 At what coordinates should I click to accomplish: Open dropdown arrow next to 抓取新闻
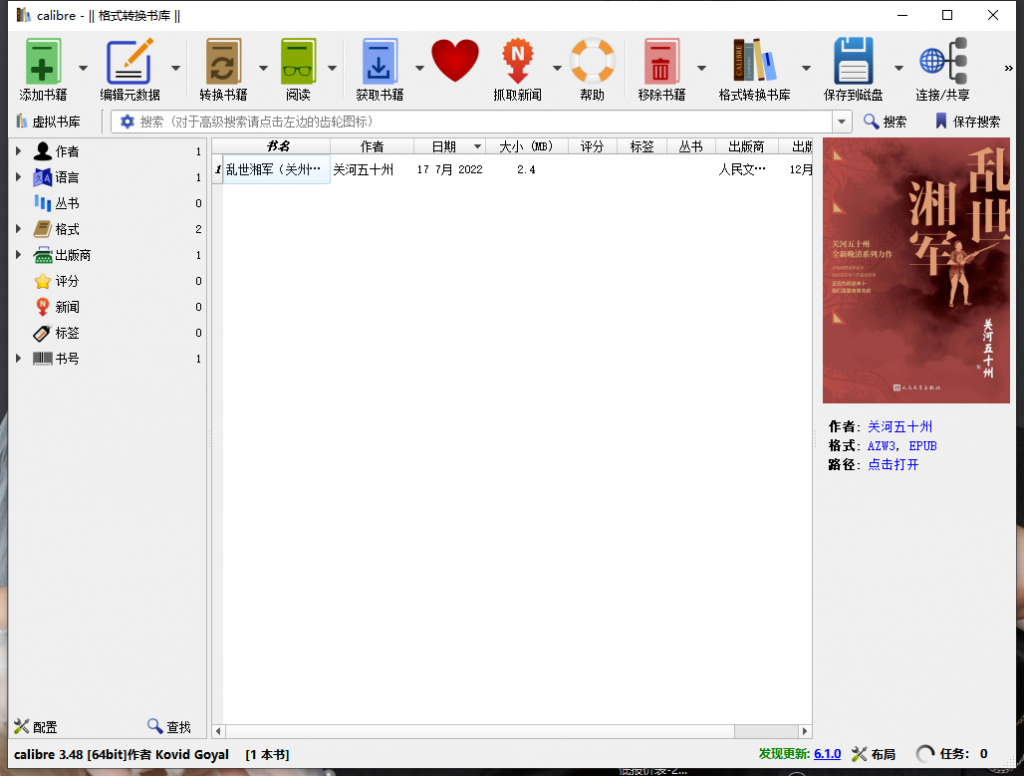(x=557, y=68)
